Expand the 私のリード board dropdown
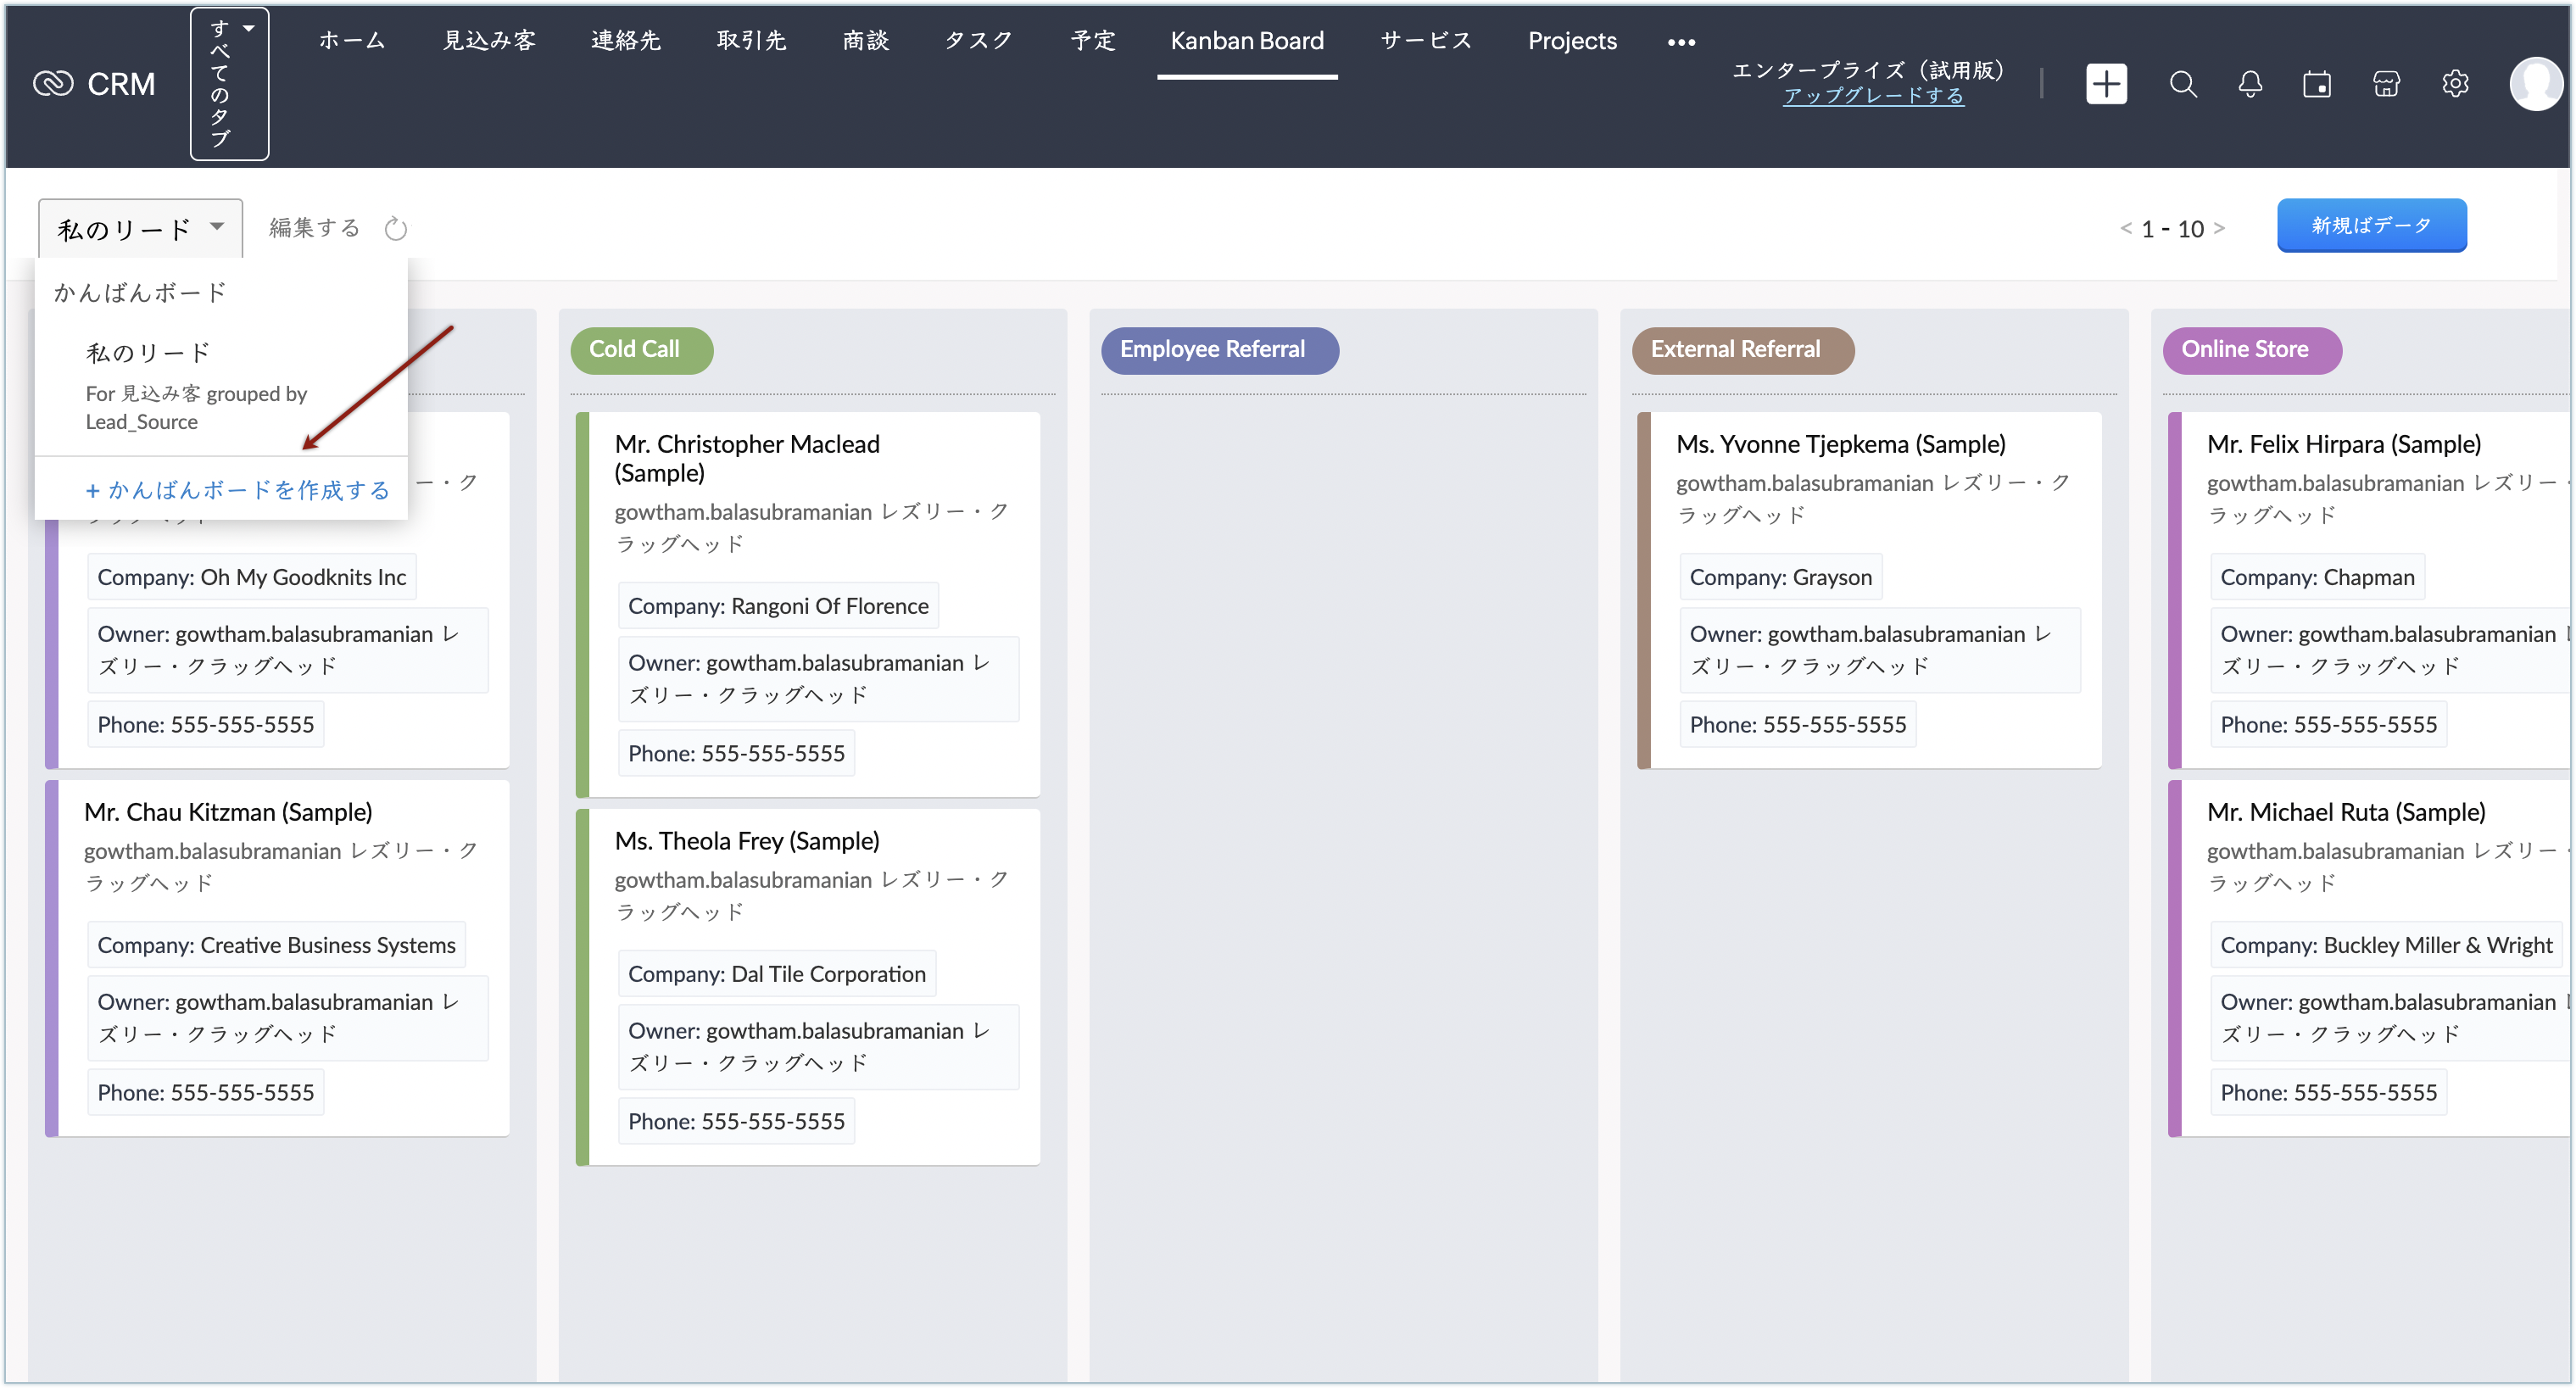The width and height of the screenshot is (2576, 1388). (140, 229)
